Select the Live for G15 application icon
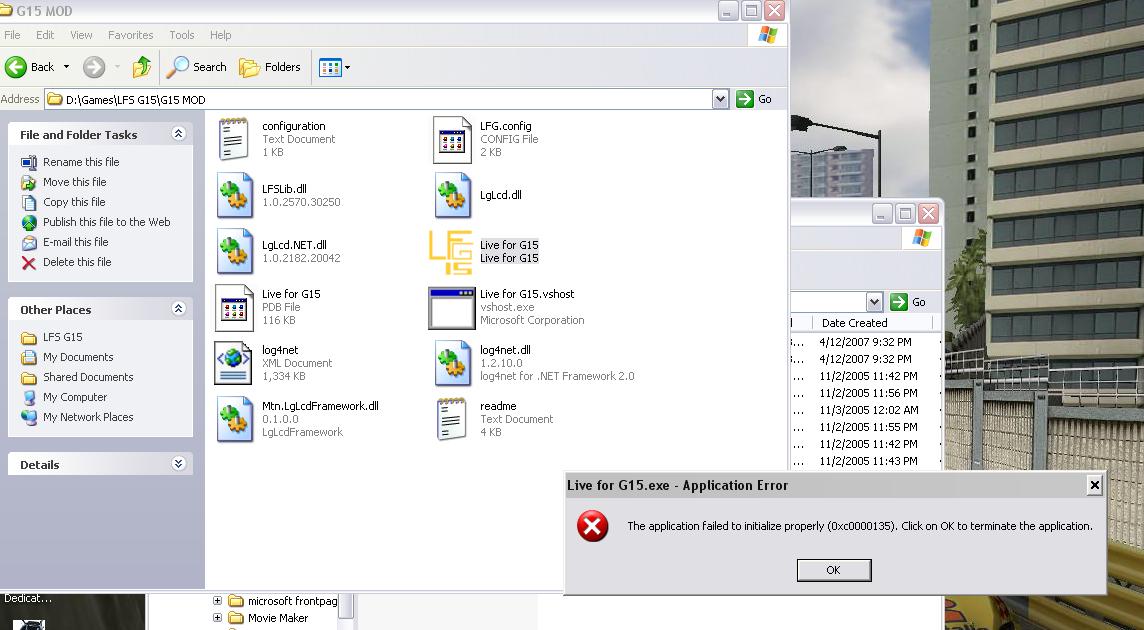1144x630 pixels. coord(450,251)
